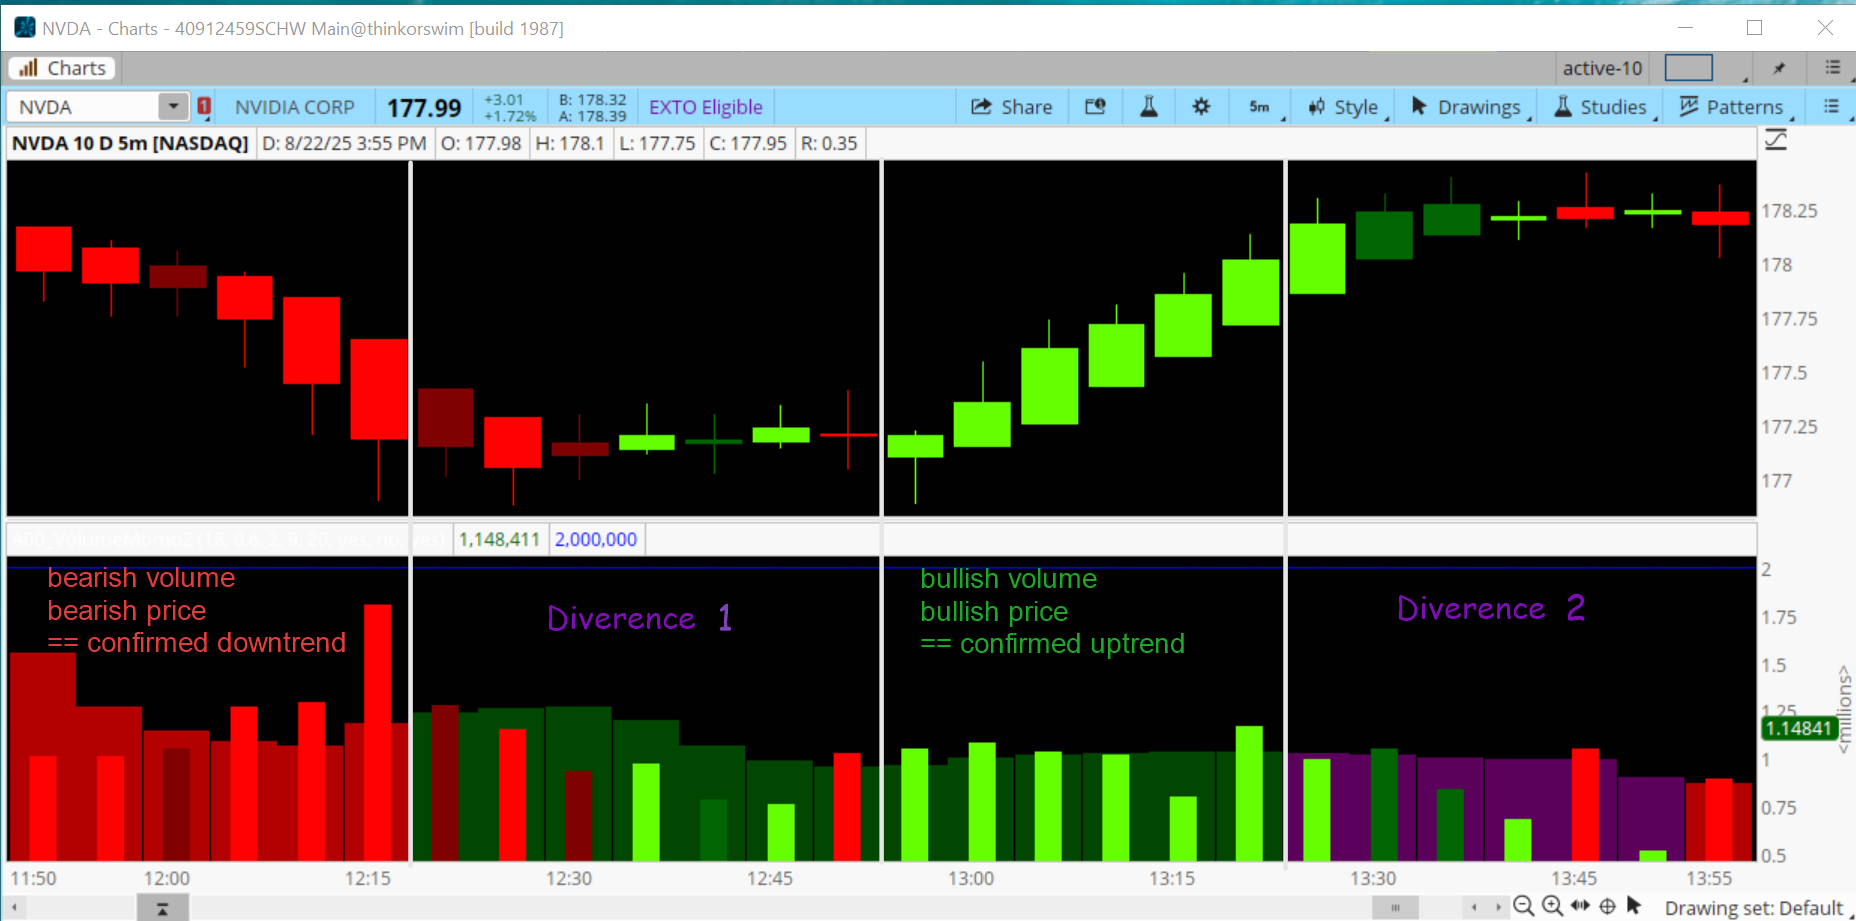
Task: Select the Diverence 2 text drawing
Action: (1490, 608)
